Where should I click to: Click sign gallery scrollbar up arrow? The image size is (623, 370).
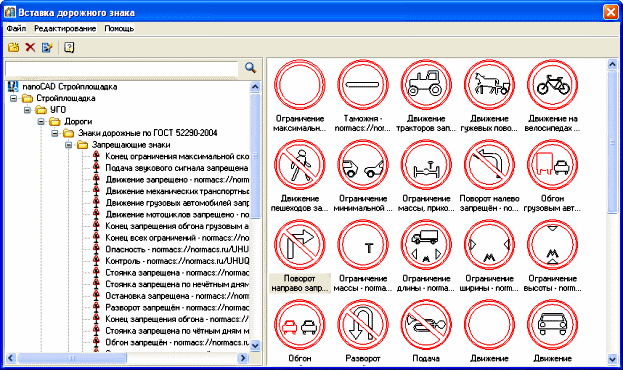612,64
